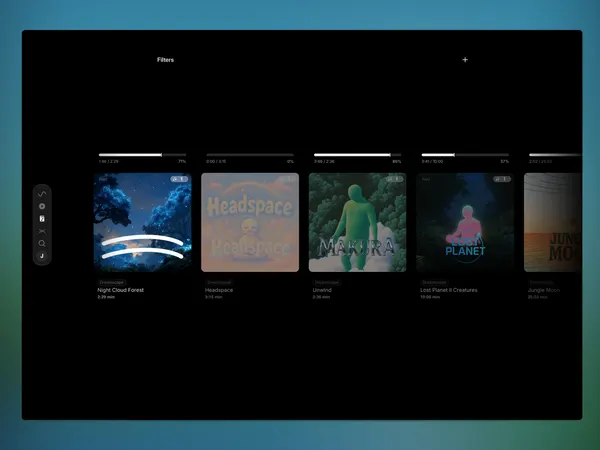The height and width of the screenshot is (450, 600).
Task: Open the Filters option
Action: coord(165,60)
